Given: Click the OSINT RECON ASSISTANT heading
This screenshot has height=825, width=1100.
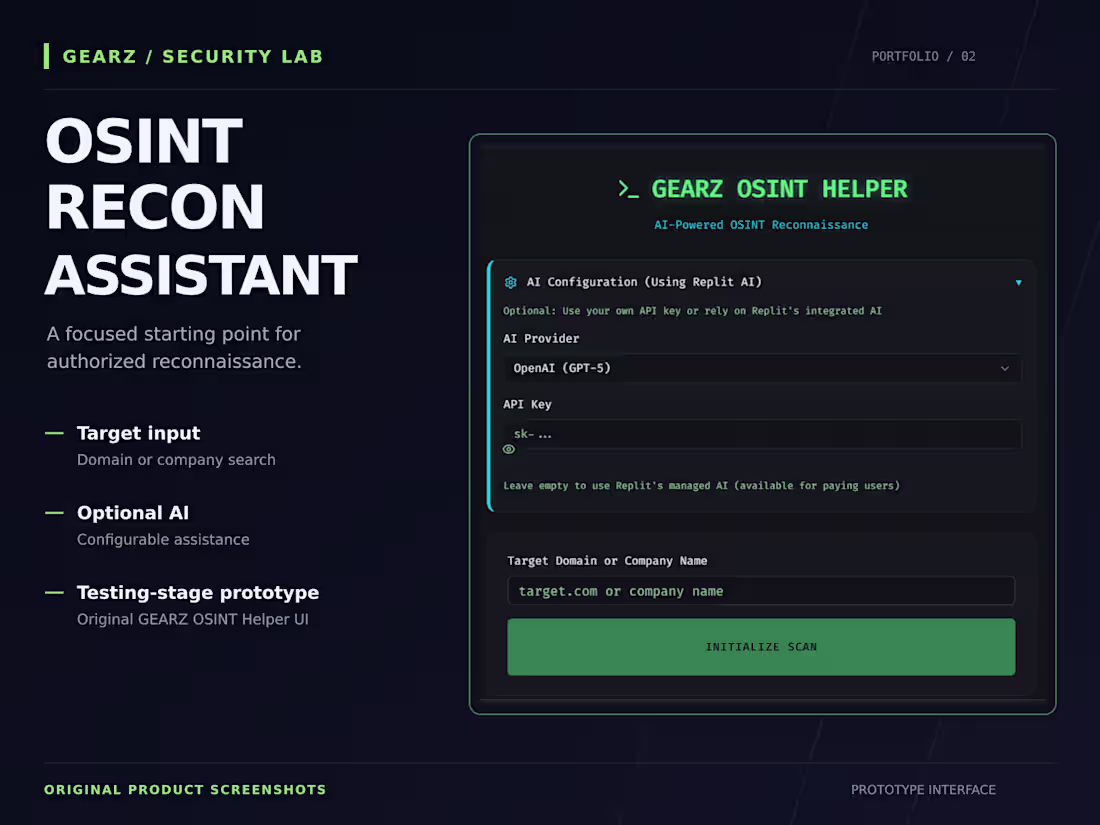Looking at the screenshot, I should (x=201, y=207).
